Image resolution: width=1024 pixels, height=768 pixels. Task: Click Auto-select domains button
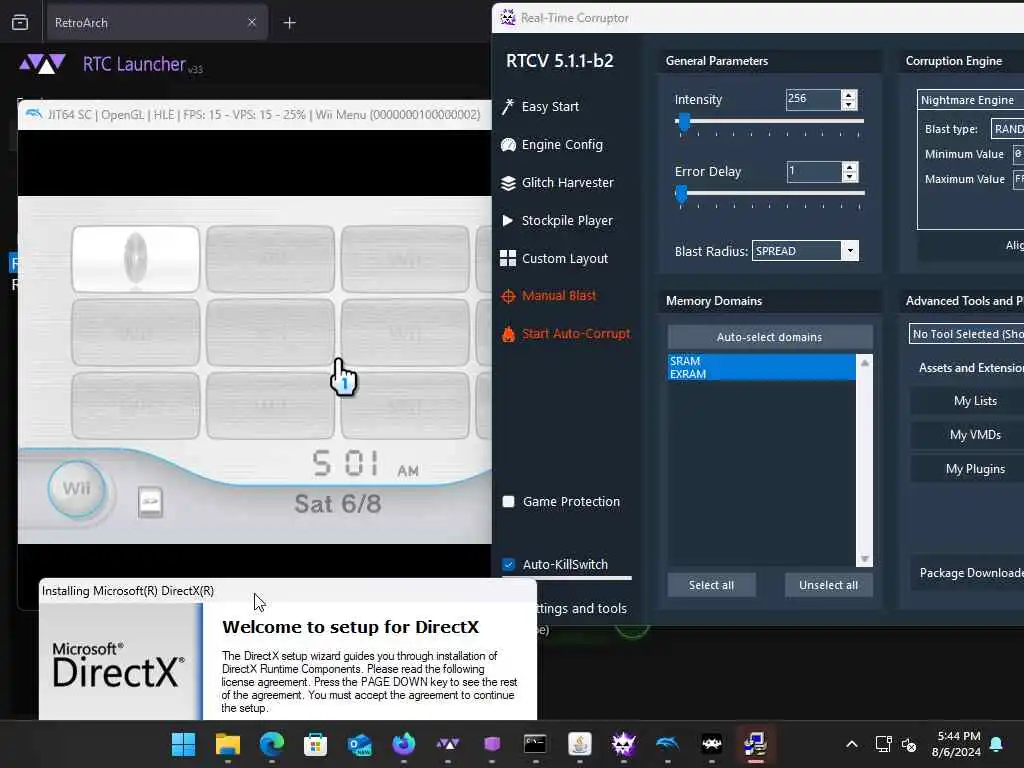coord(769,337)
